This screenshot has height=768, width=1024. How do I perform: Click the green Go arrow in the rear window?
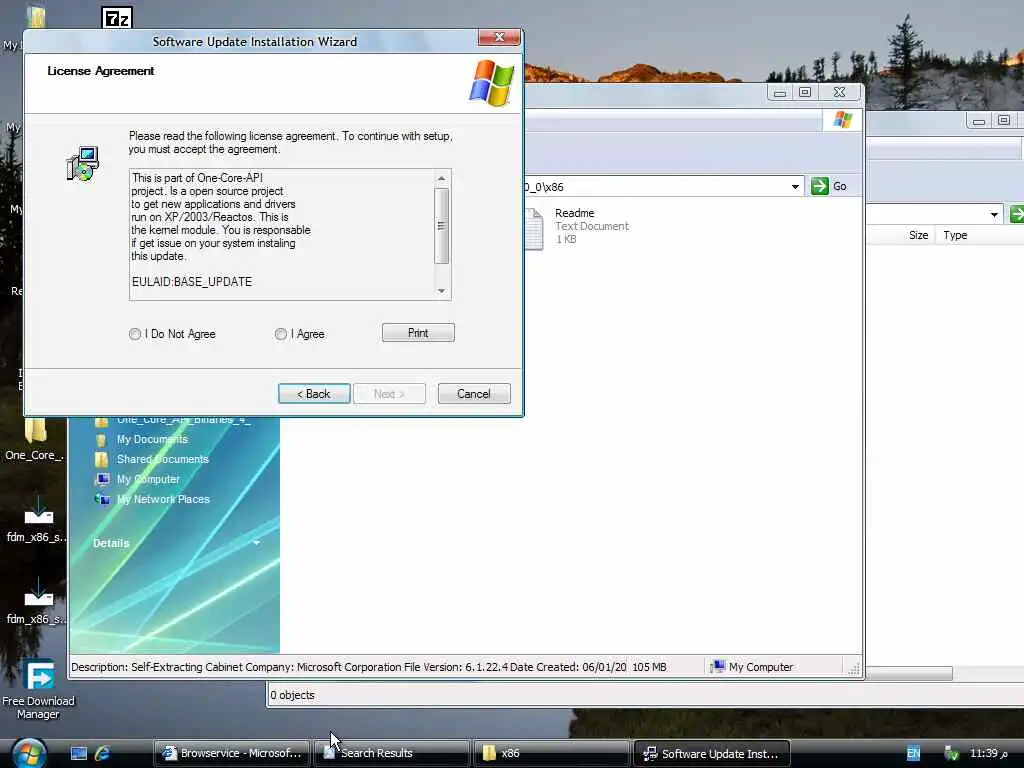click(1017, 214)
